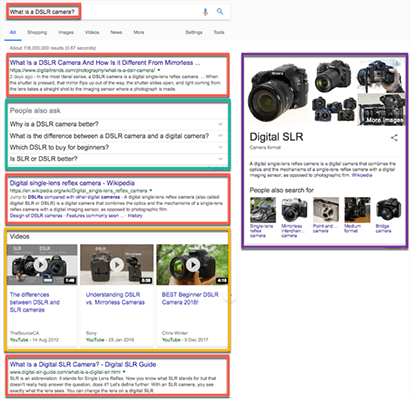Follow the 'Design of DSLR cameras' sitelink
410x400 pixels.
coord(36,216)
